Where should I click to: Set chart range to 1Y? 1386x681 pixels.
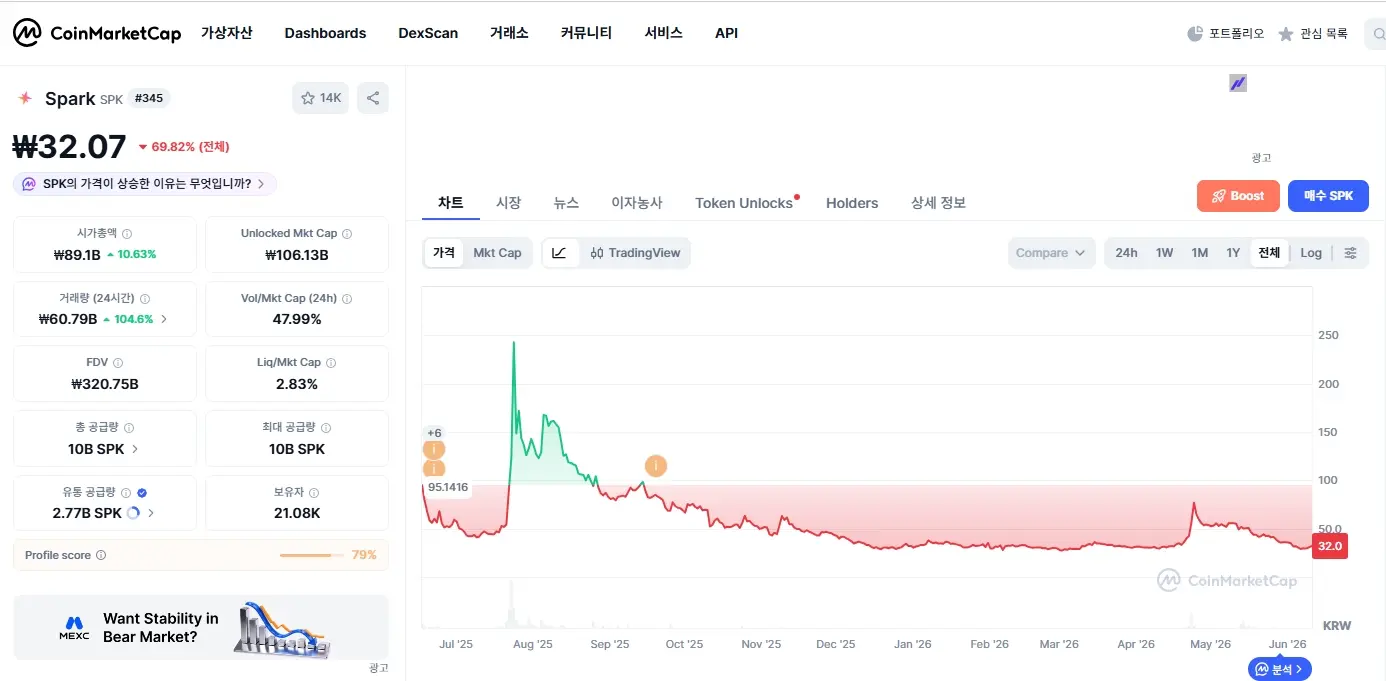pos(1233,253)
